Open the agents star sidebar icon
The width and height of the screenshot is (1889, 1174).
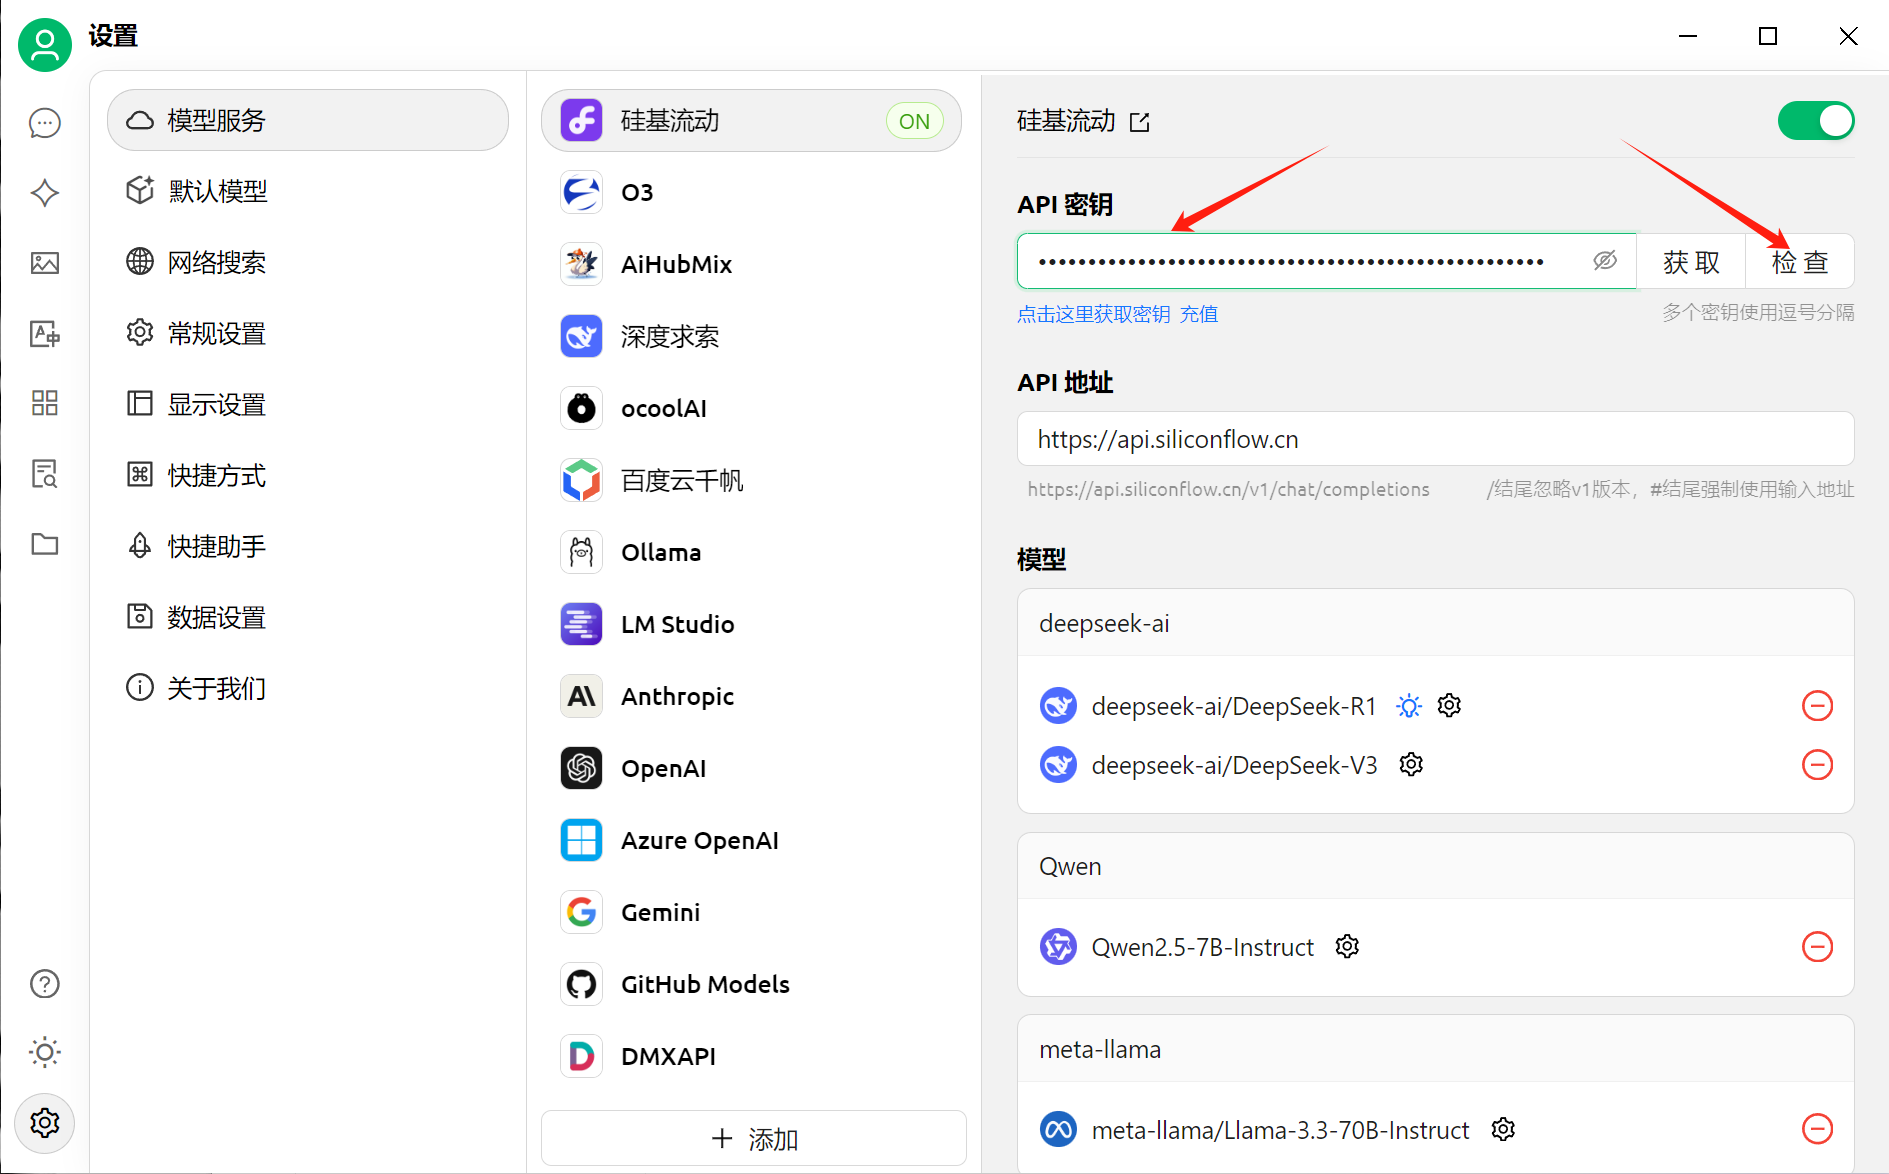click(x=45, y=193)
